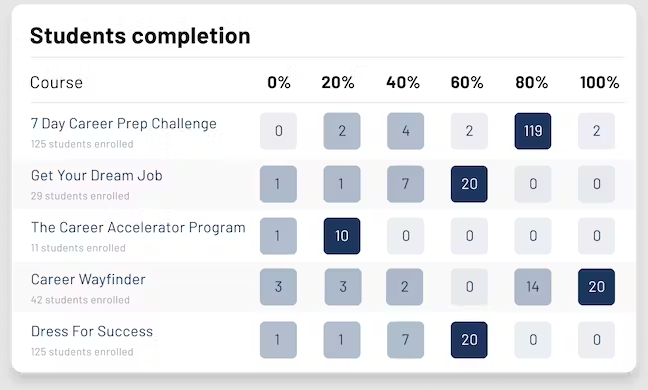The height and width of the screenshot is (390, 648).
Task: Open the Dress For Success course
Action: [x=92, y=331]
